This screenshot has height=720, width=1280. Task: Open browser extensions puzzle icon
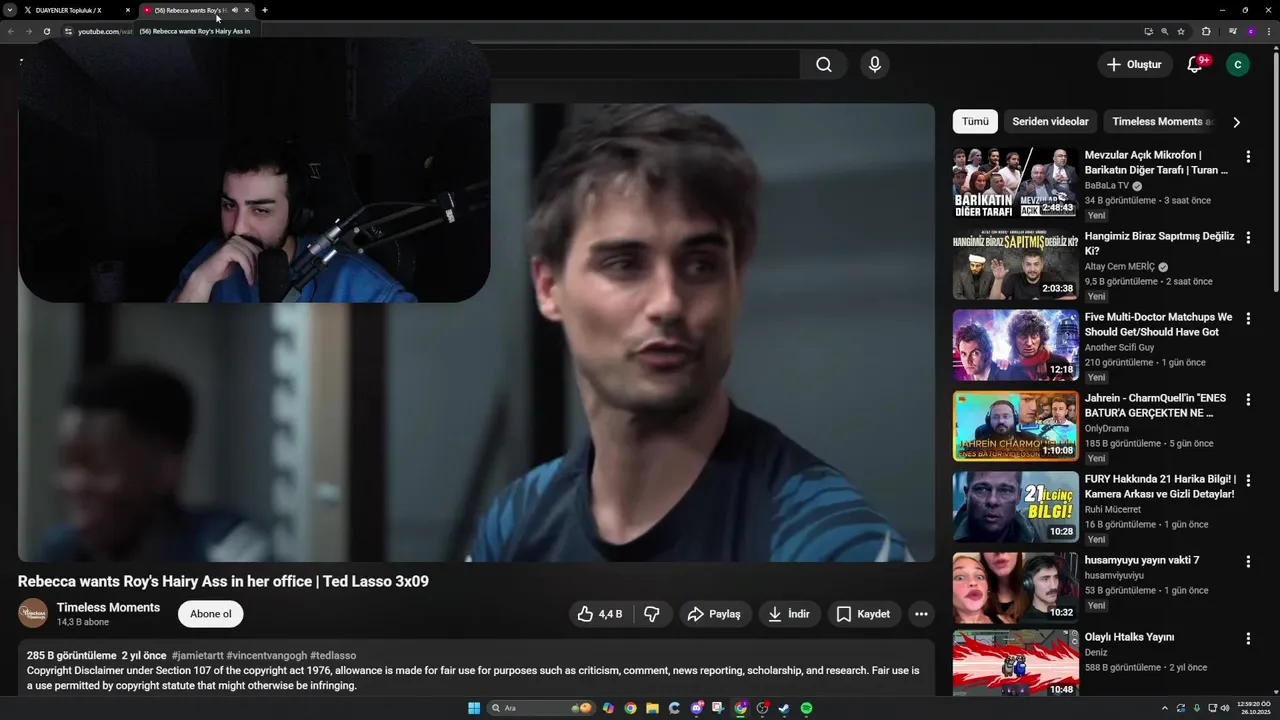(x=1206, y=31)
